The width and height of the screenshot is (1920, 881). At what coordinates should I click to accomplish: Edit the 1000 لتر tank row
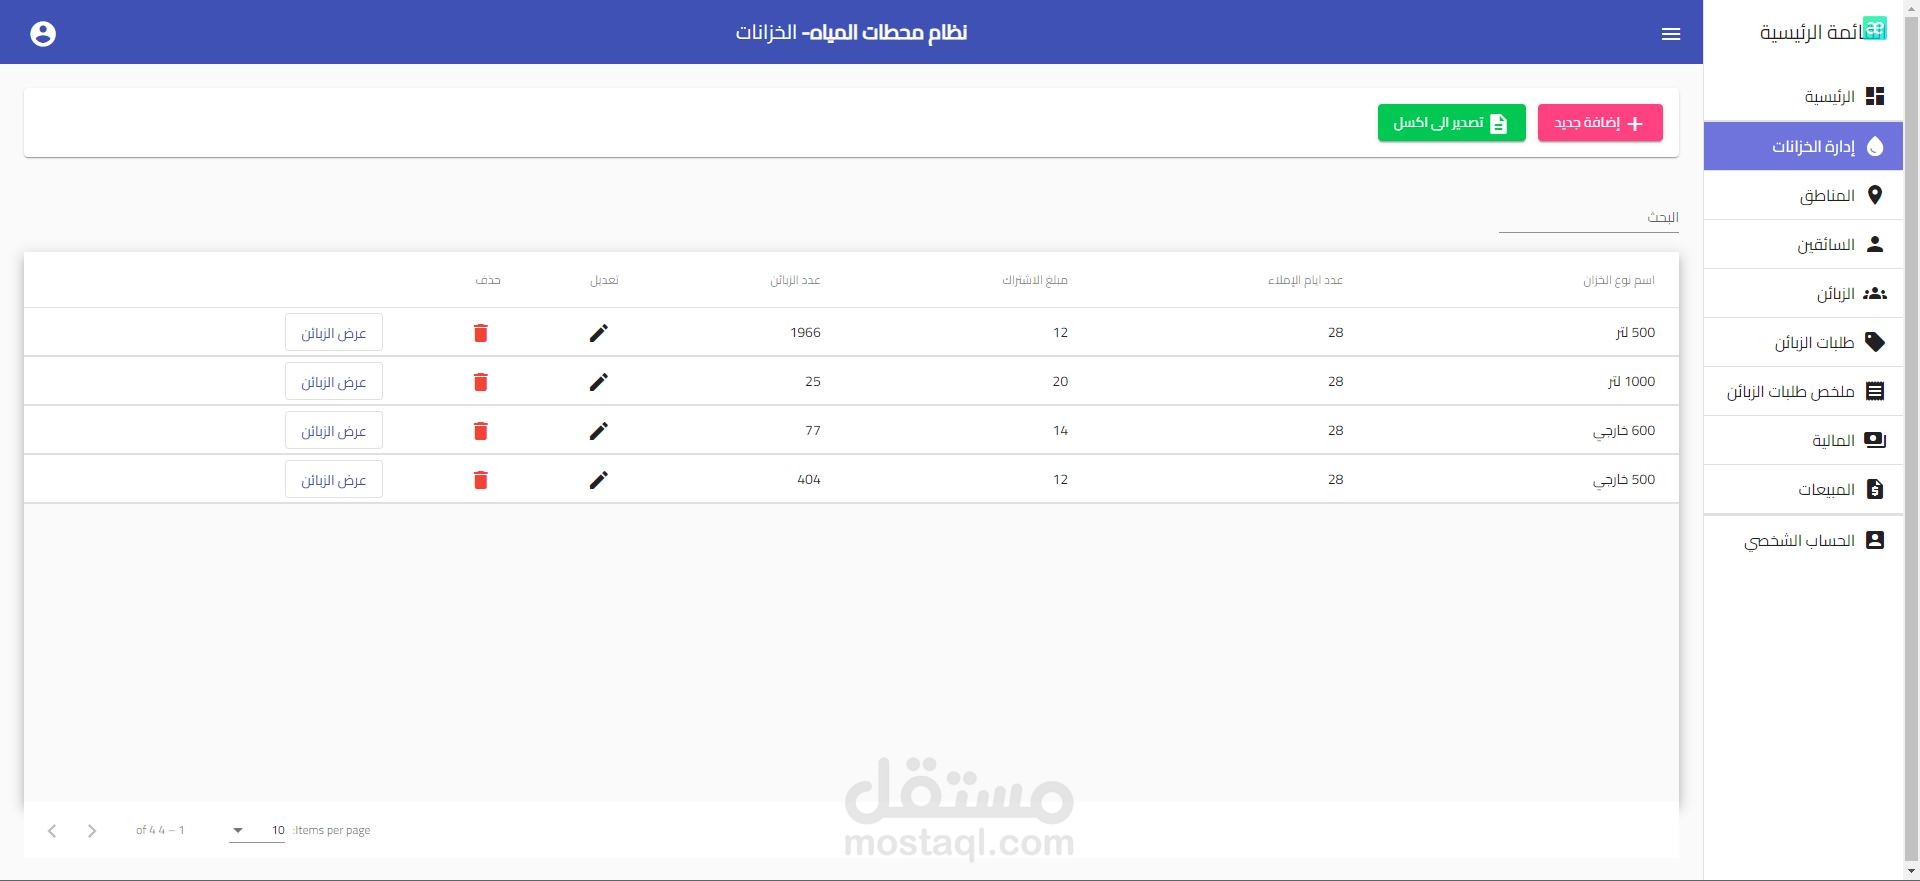(x=599, y=382)
